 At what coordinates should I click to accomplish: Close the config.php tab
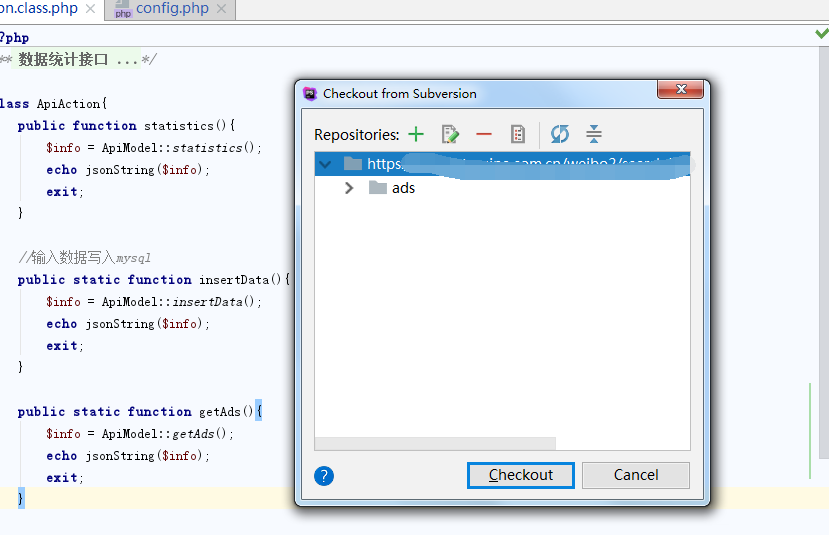[222, 9]
